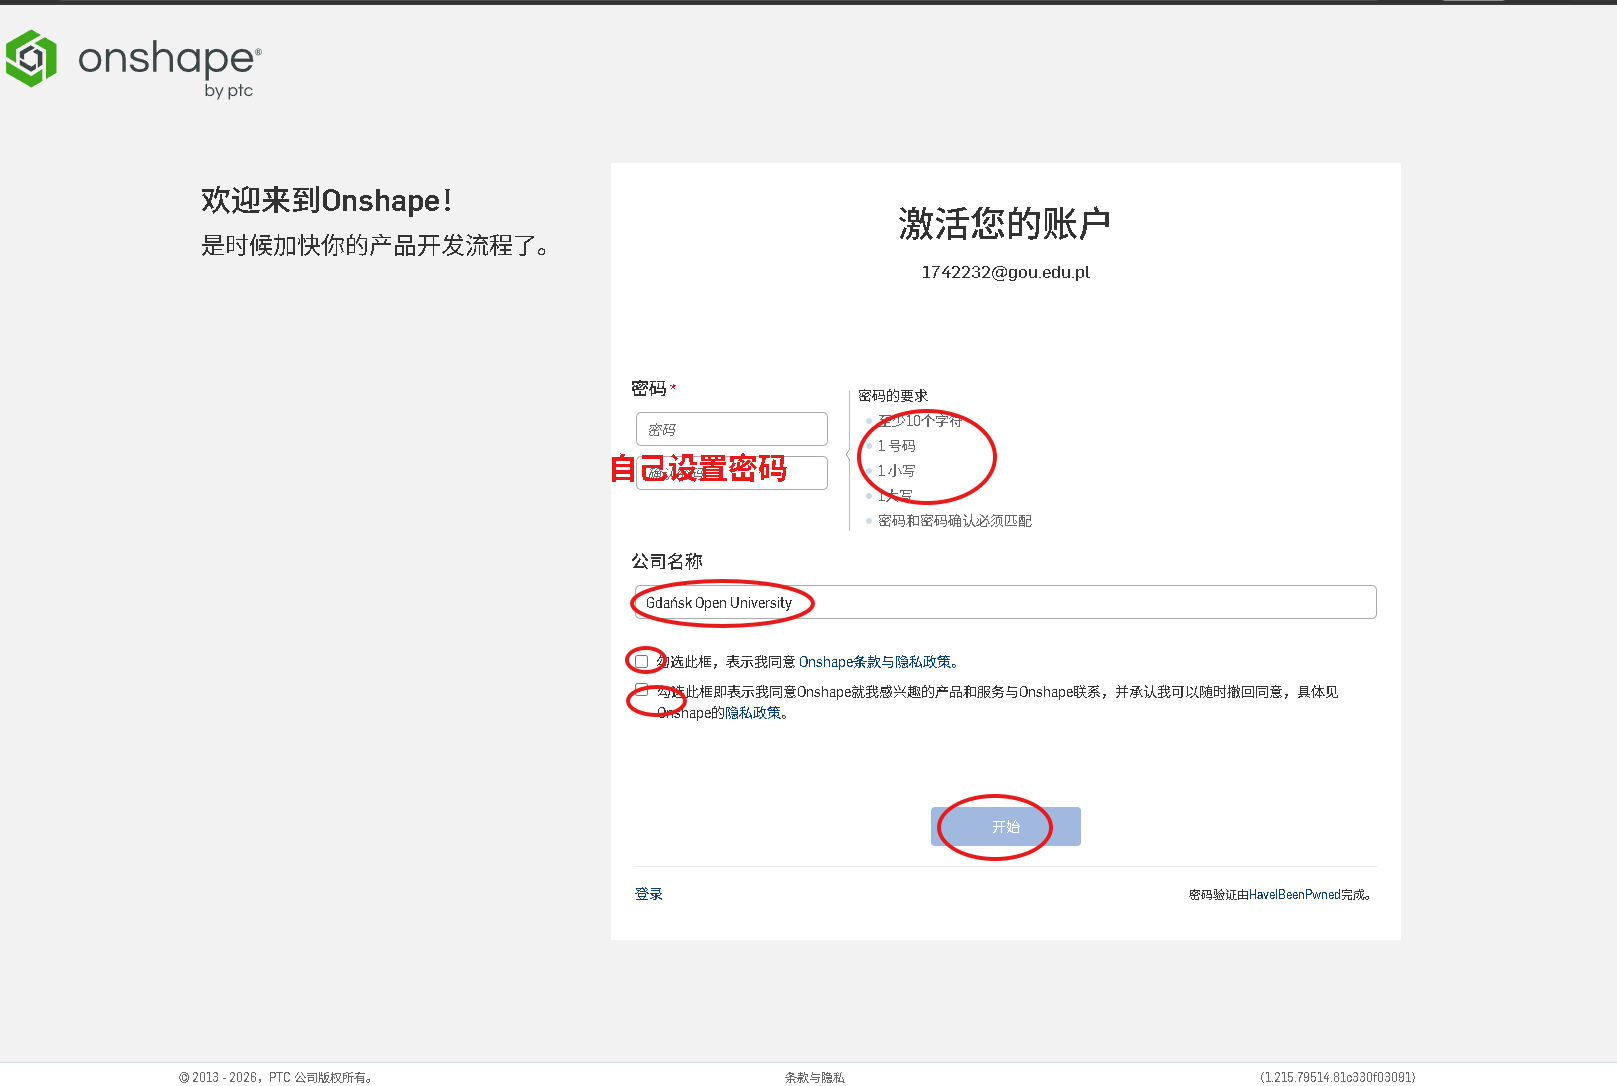Click the 欢迎来到Onshape! heading
This screenshot has height=1086, width=1617.
[326, 200]
